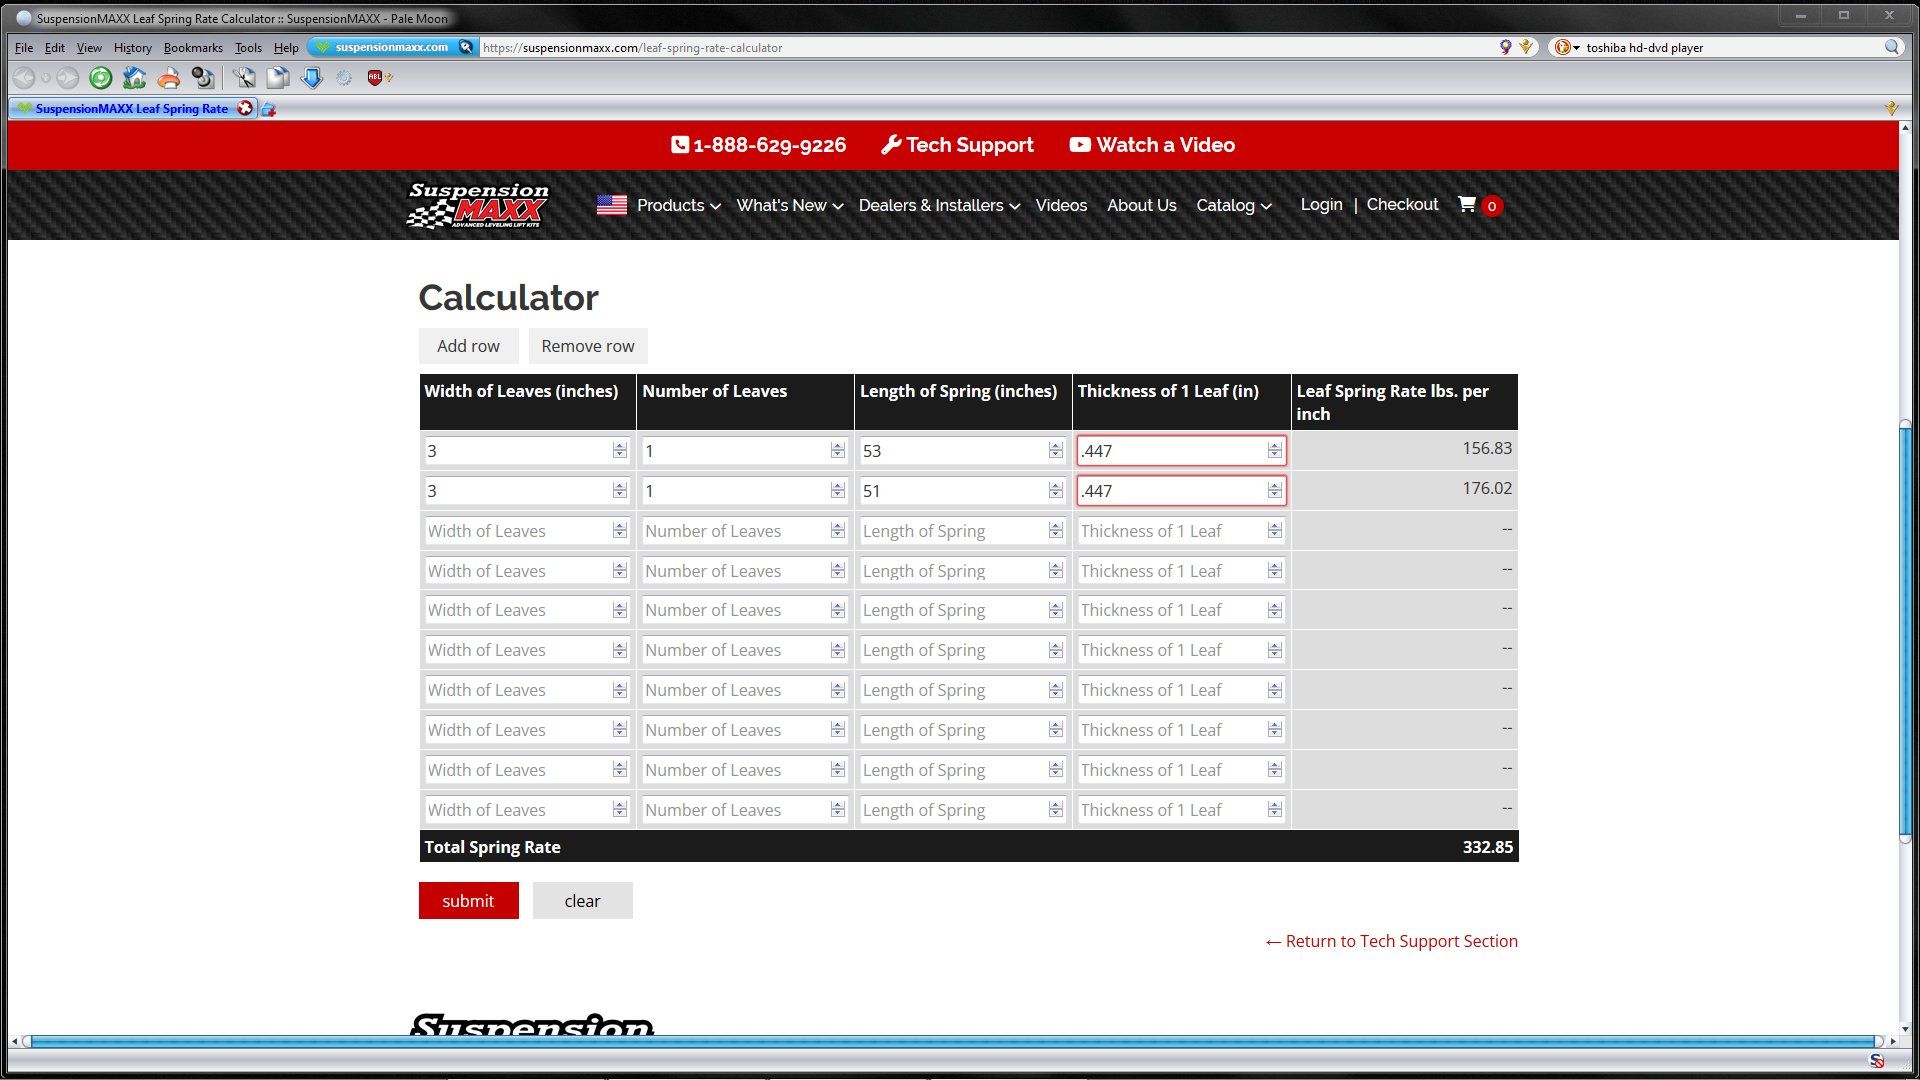Screen dimensions: 1920x1080
Task: Open the Tools menu
Action: (x=248, y=47)
